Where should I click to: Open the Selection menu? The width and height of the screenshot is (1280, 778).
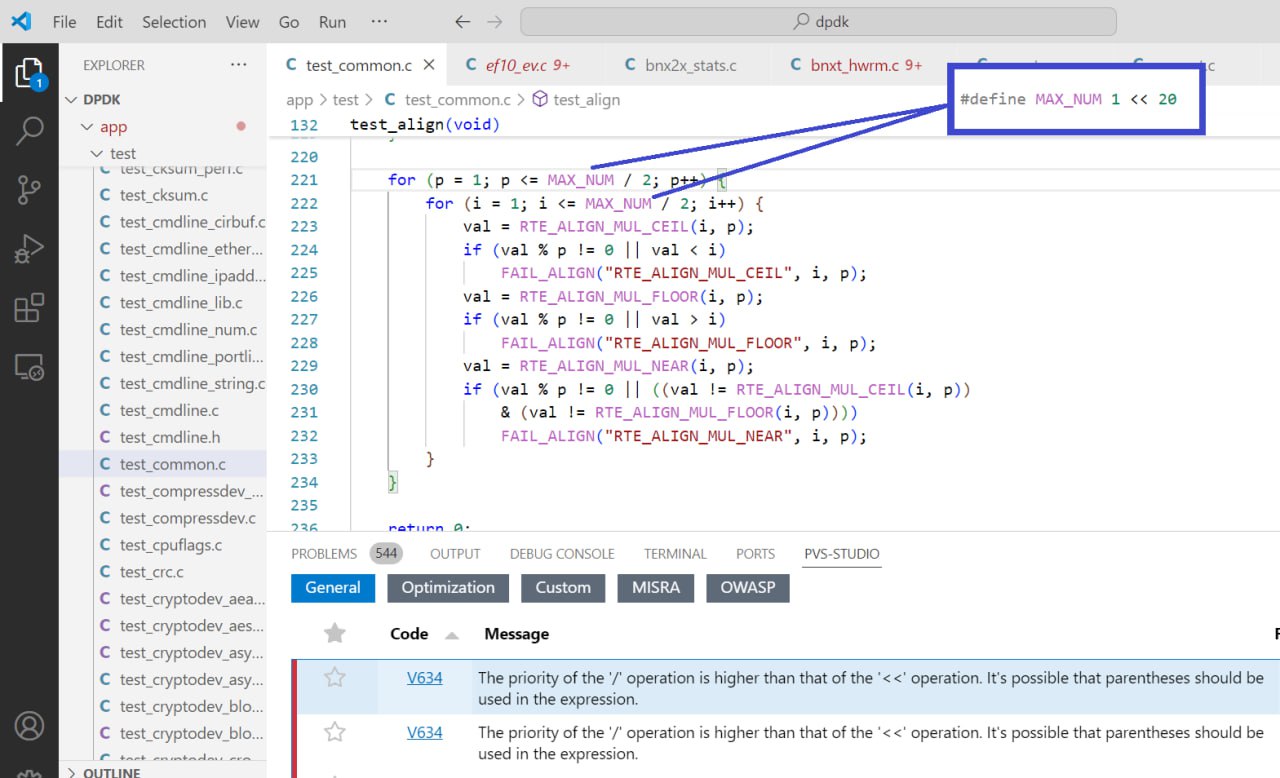click(174, 22)
